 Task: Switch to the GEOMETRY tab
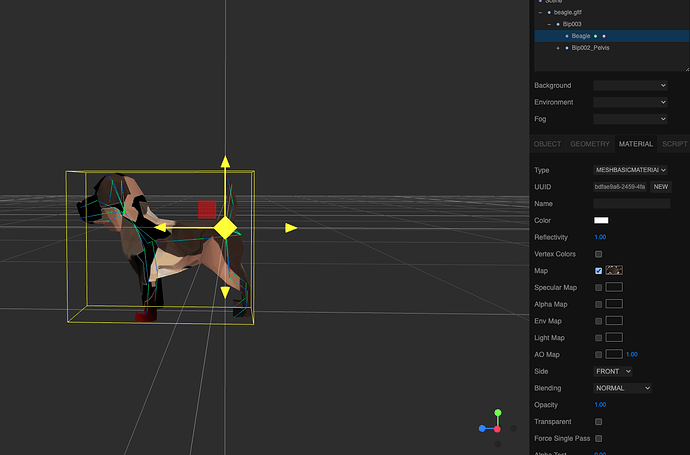(589, 144)
